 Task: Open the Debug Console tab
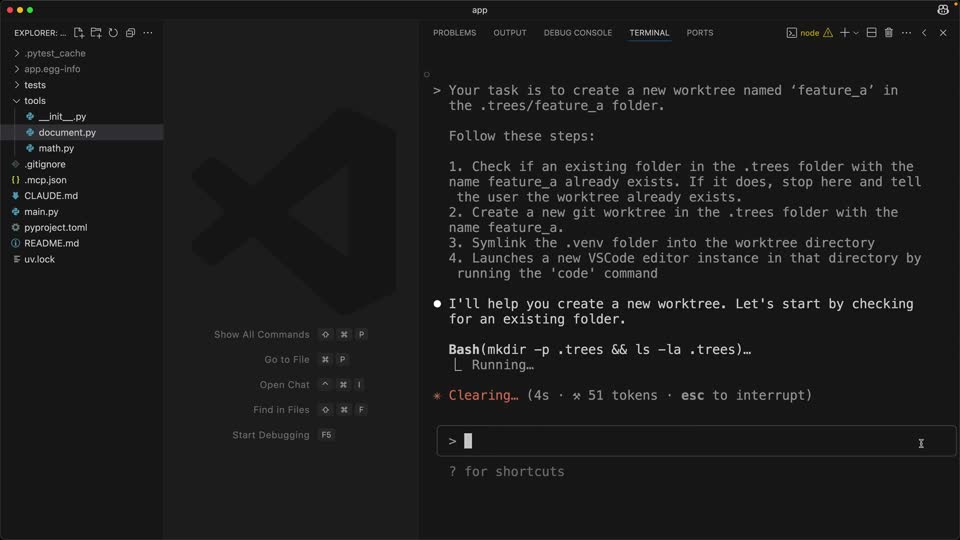(x=578, y=33)
